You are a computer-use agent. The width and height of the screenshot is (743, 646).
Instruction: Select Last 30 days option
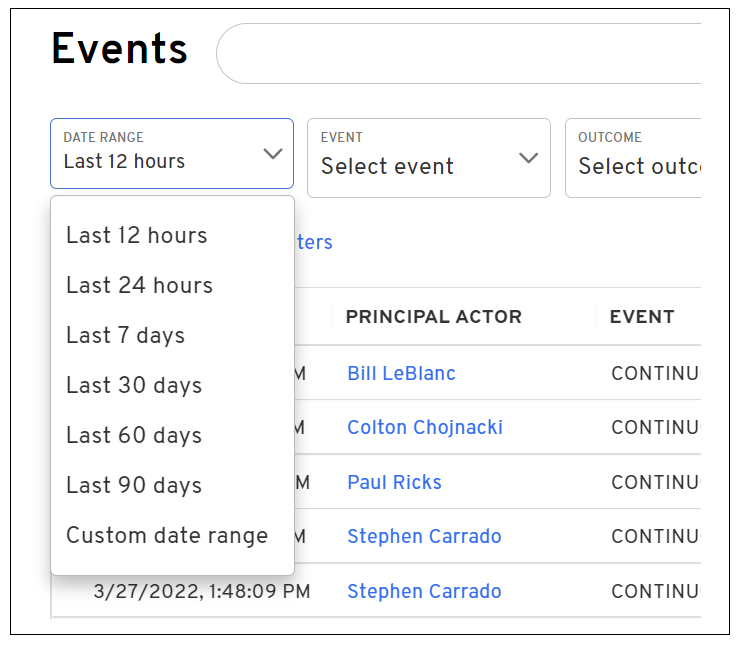pos(134,386)
